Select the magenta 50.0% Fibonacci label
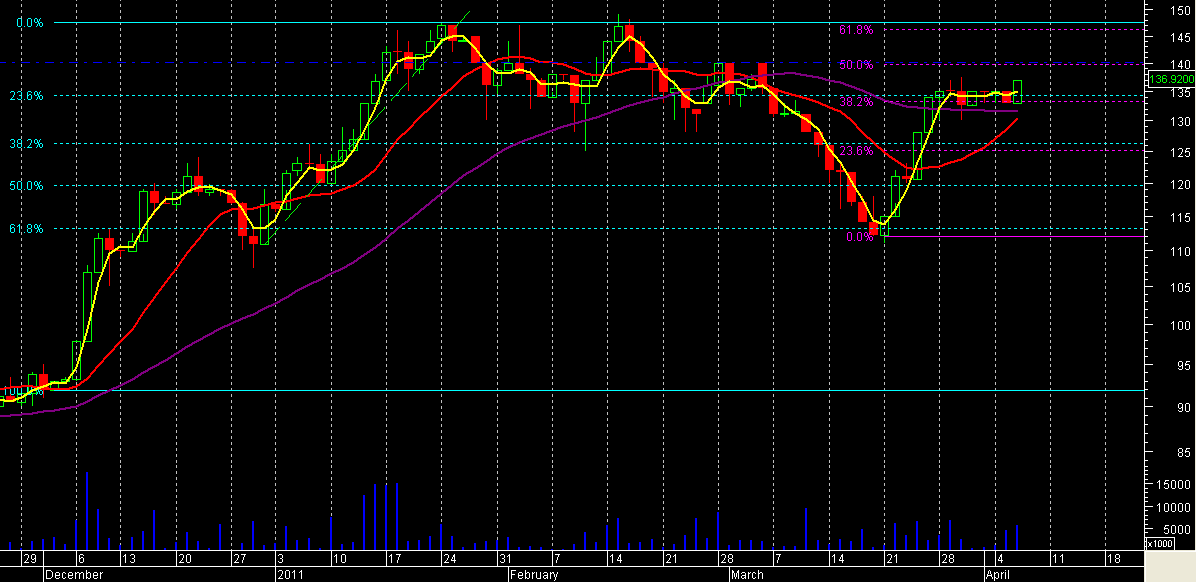This screenshot has height=582, width=1196. pos(856,65)
